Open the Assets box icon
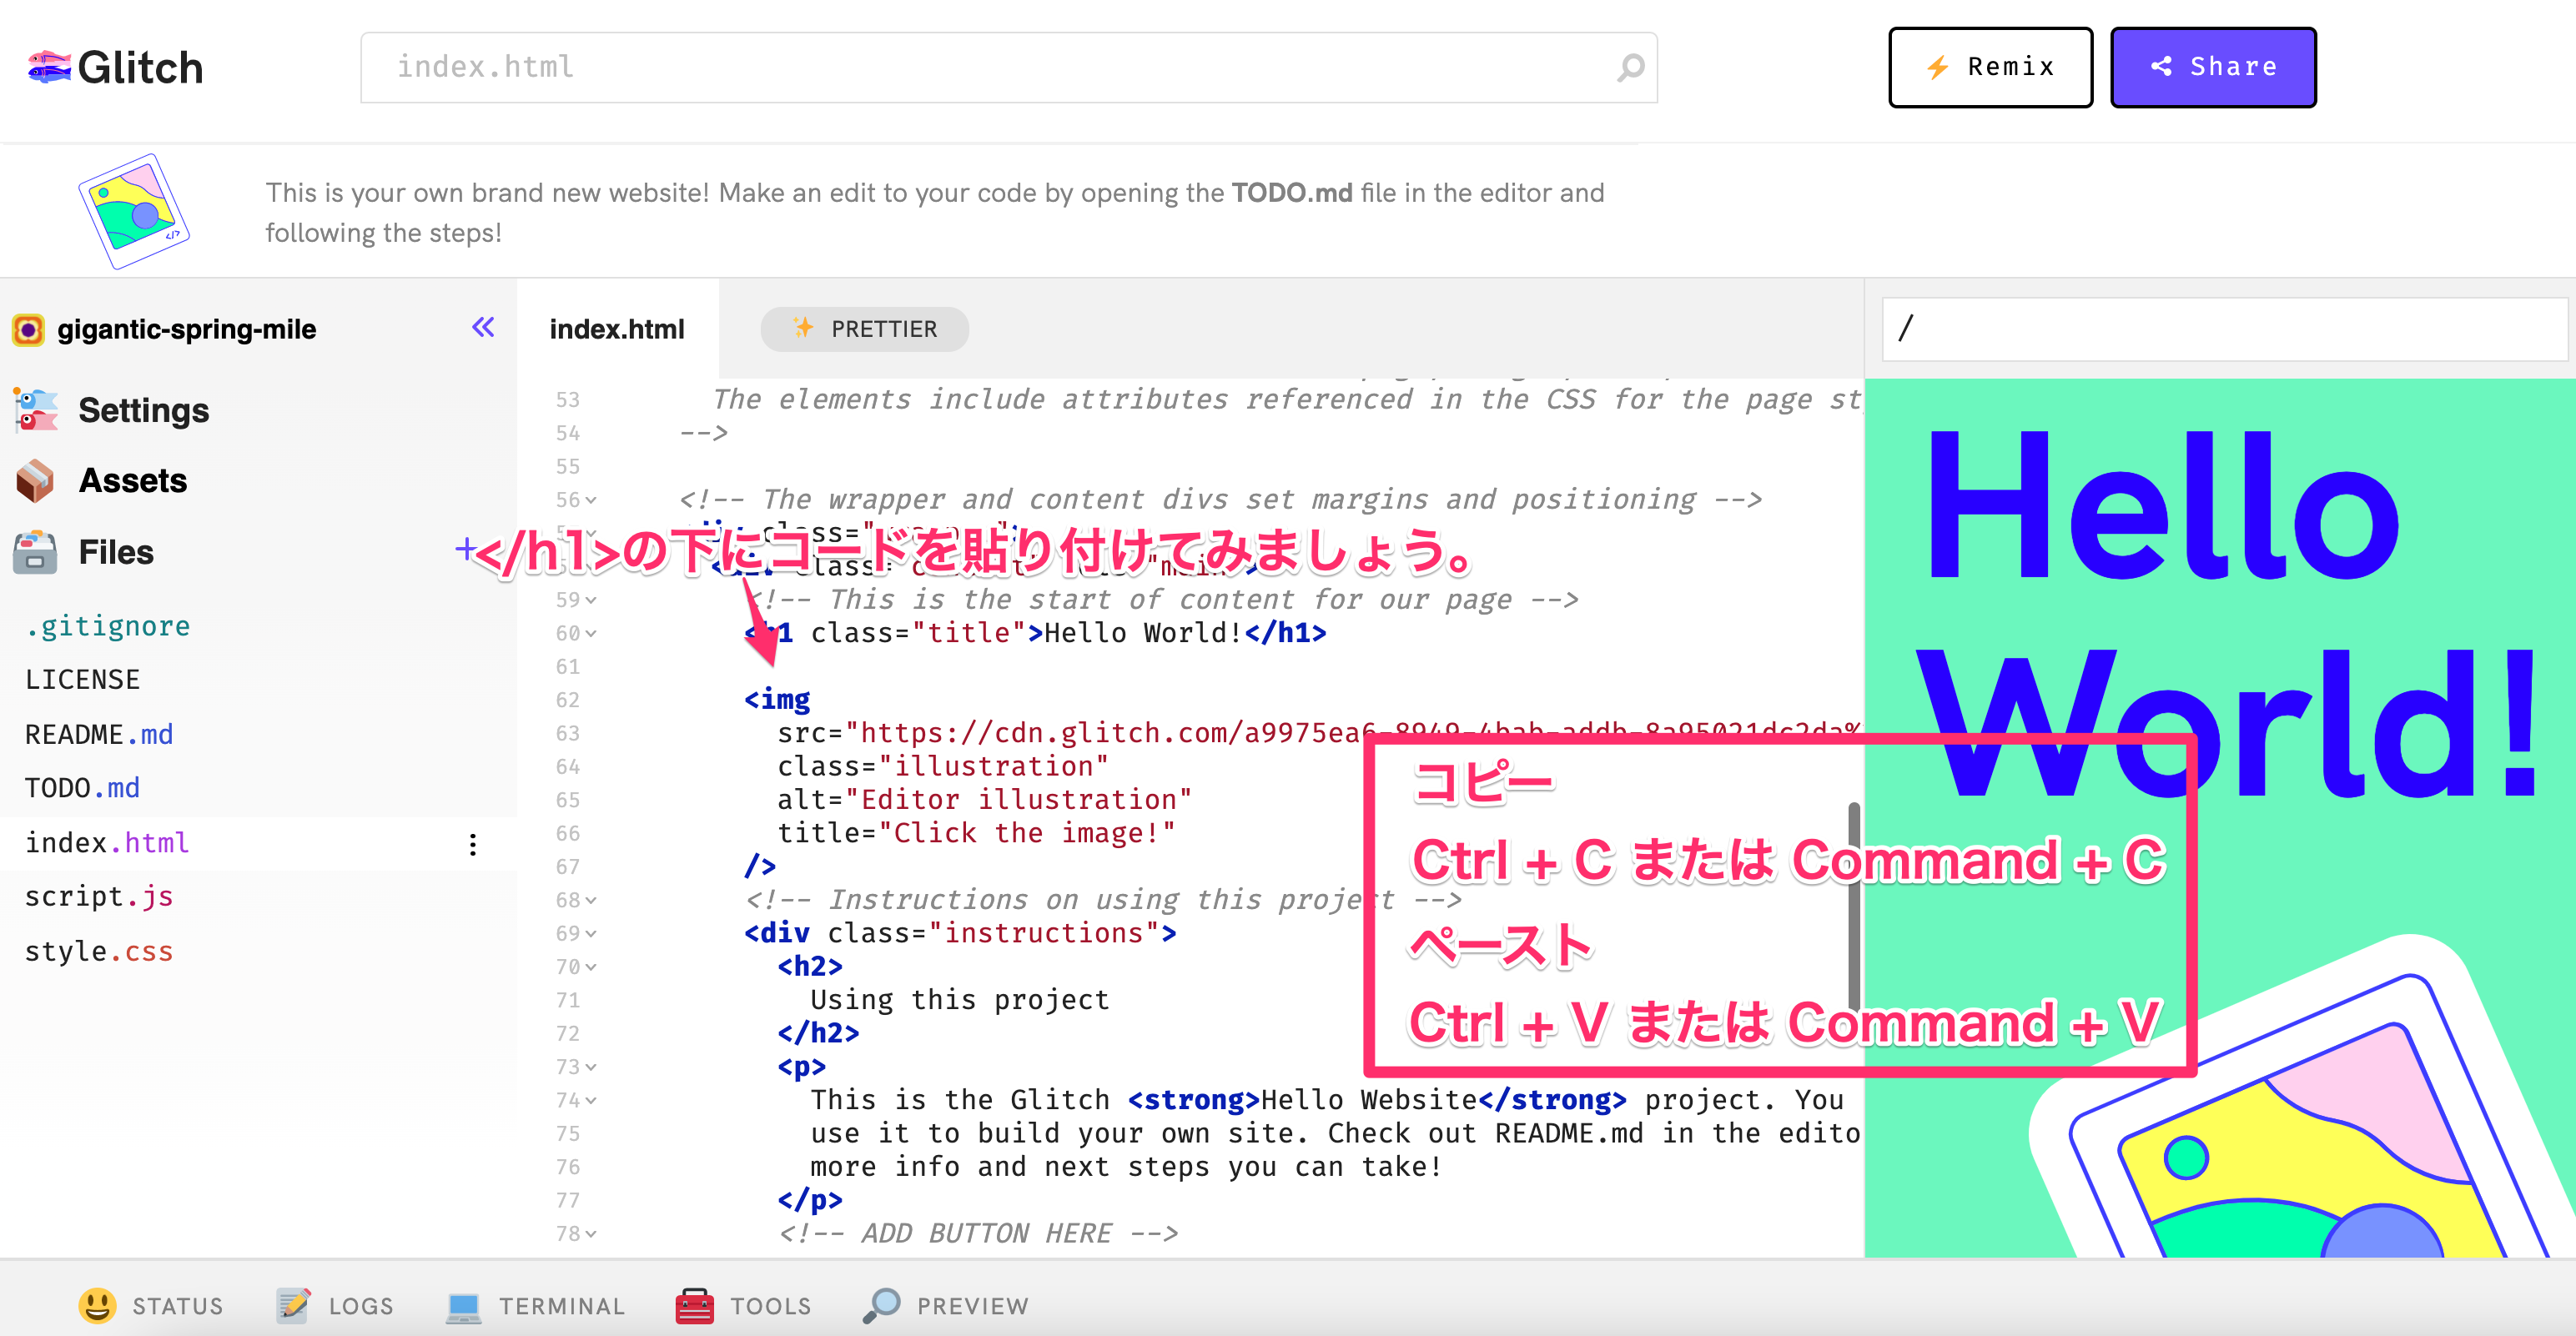 36,481
